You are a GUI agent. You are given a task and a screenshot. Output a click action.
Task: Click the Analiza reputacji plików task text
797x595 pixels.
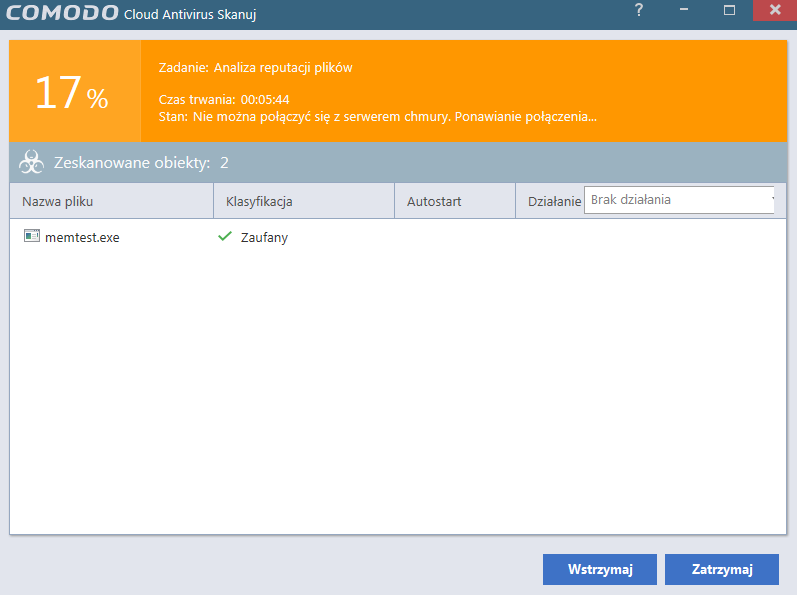[283, 68]
